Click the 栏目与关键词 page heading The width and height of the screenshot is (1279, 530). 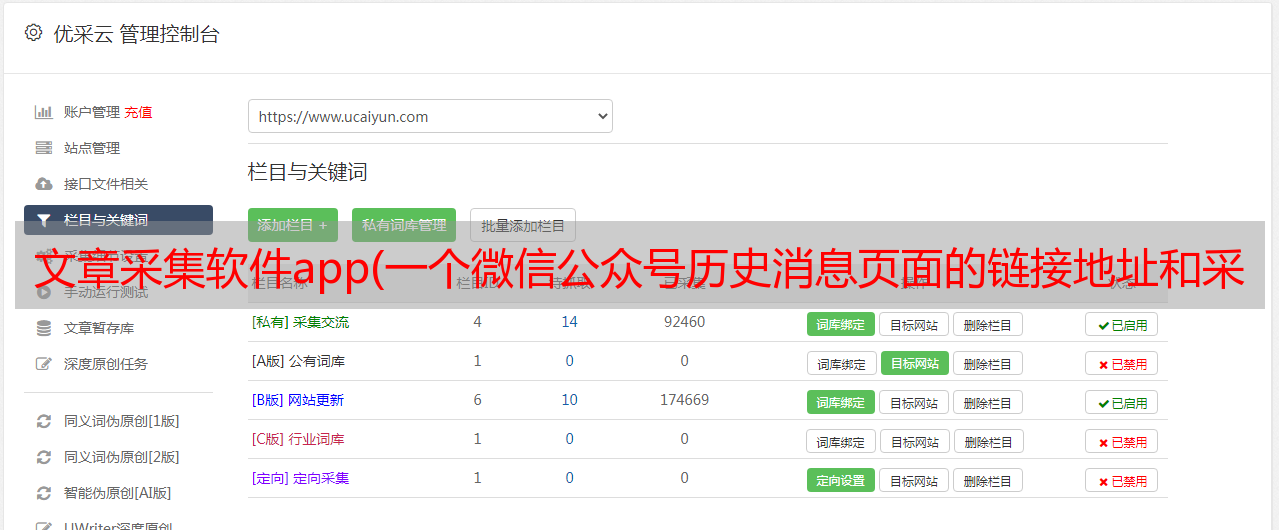click(x=307, y=172)
